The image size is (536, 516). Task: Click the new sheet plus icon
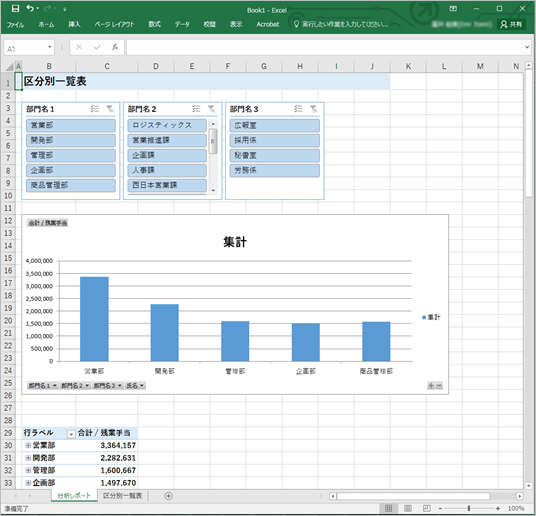coord(169,496)
